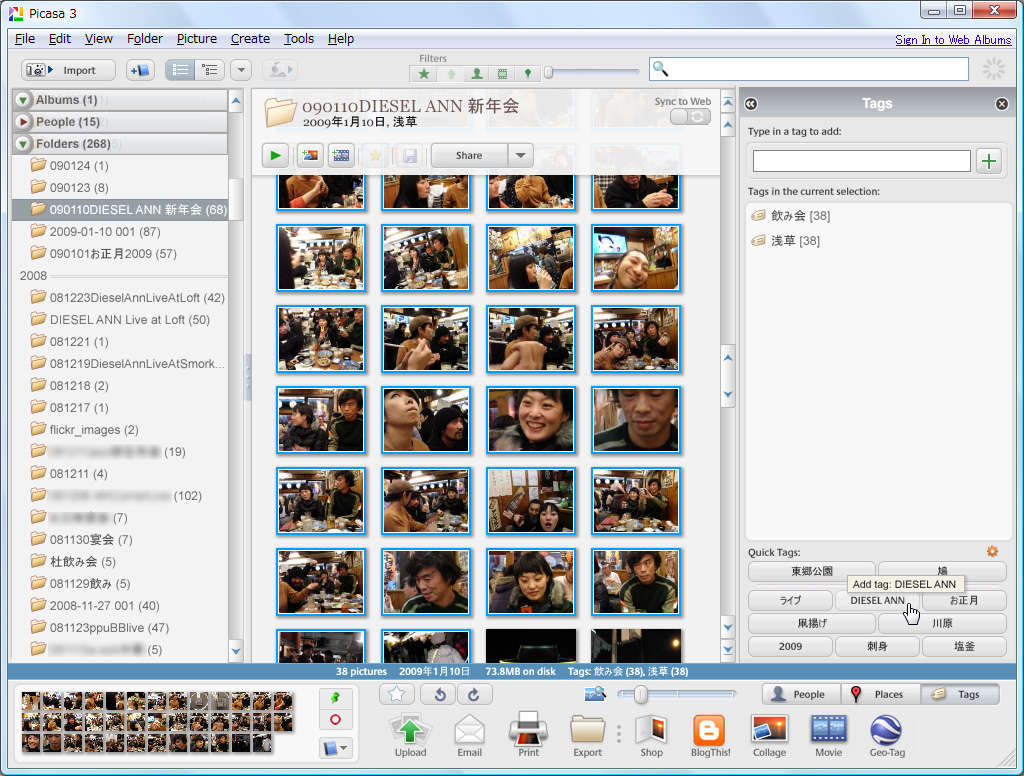1024x776 pixels.
Task: Open the Tags panel tab
Action: pos(959,694)
